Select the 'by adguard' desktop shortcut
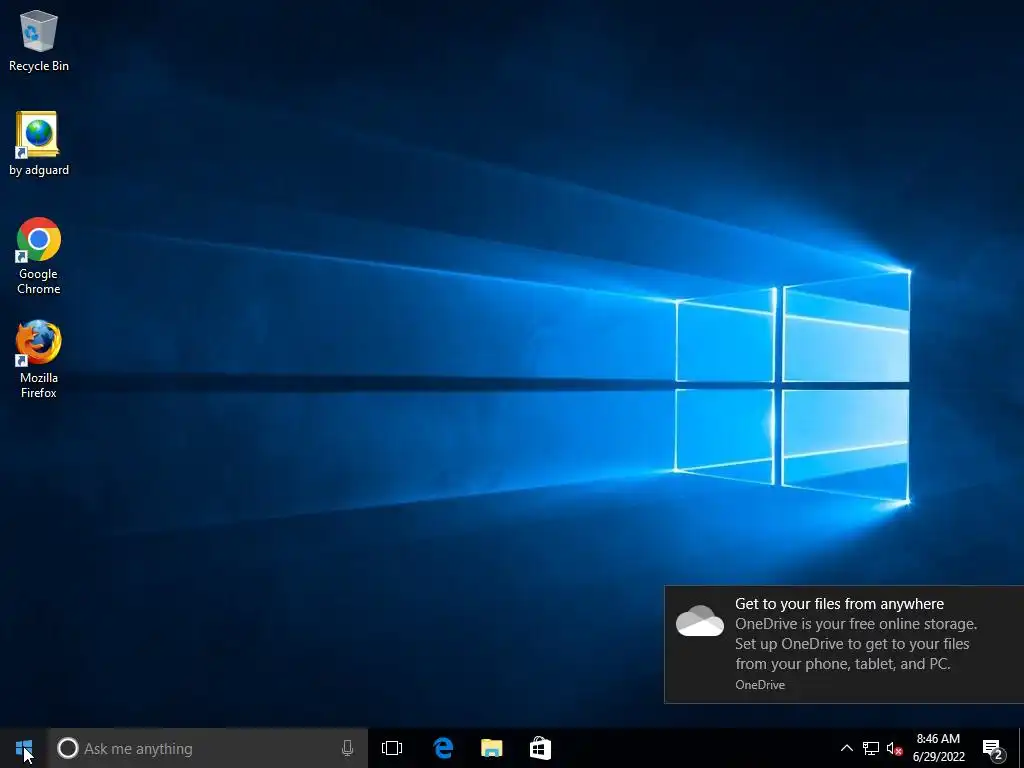Viewport: 1024px width, 768px height. click(39, 144)
